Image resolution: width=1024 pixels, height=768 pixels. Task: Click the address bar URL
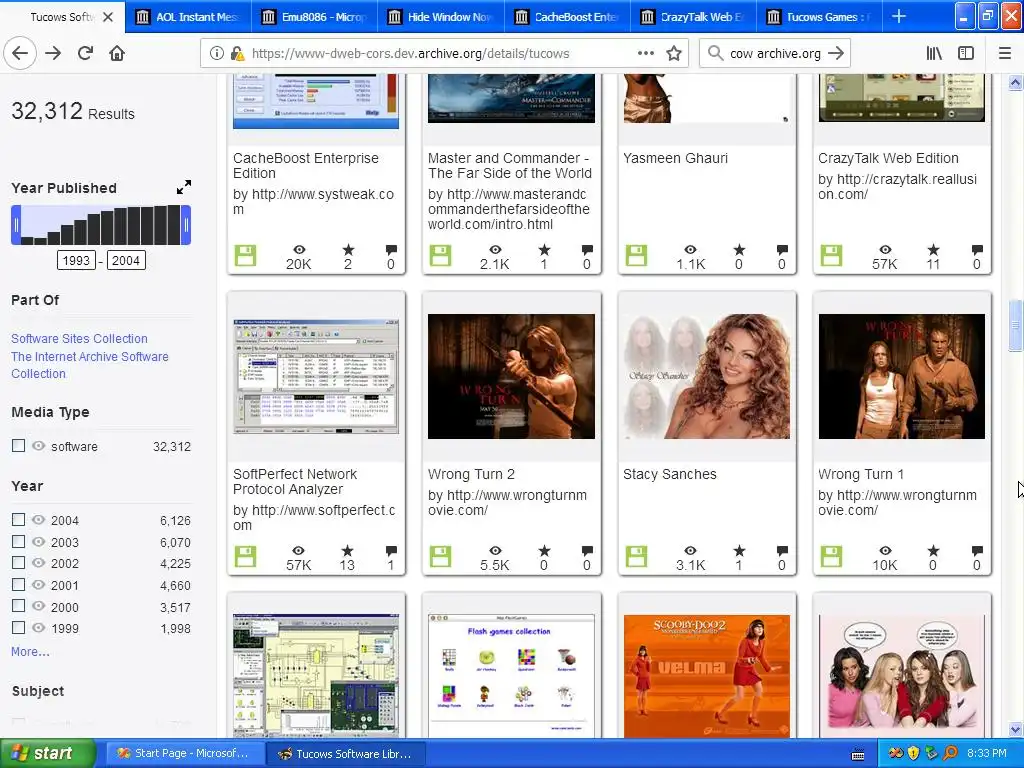tap(410, 54)
